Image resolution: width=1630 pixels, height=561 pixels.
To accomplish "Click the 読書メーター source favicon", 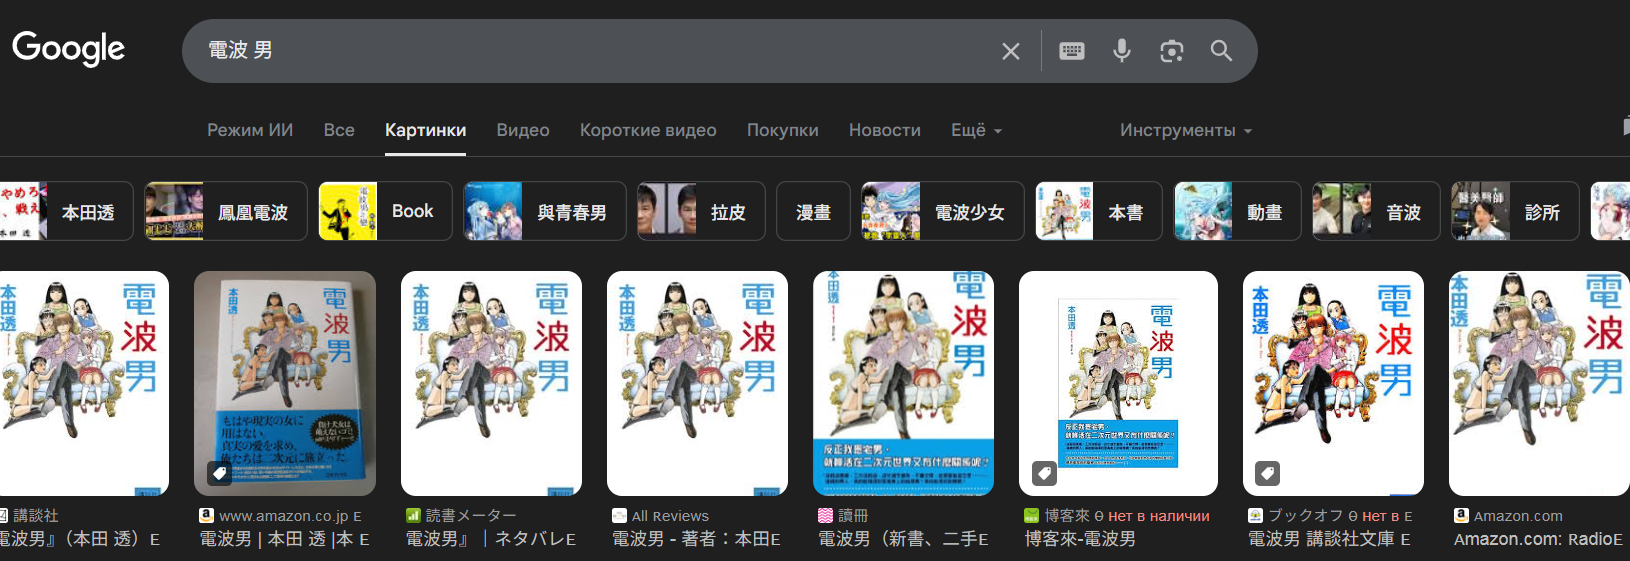I will click(x=413, y=516).
